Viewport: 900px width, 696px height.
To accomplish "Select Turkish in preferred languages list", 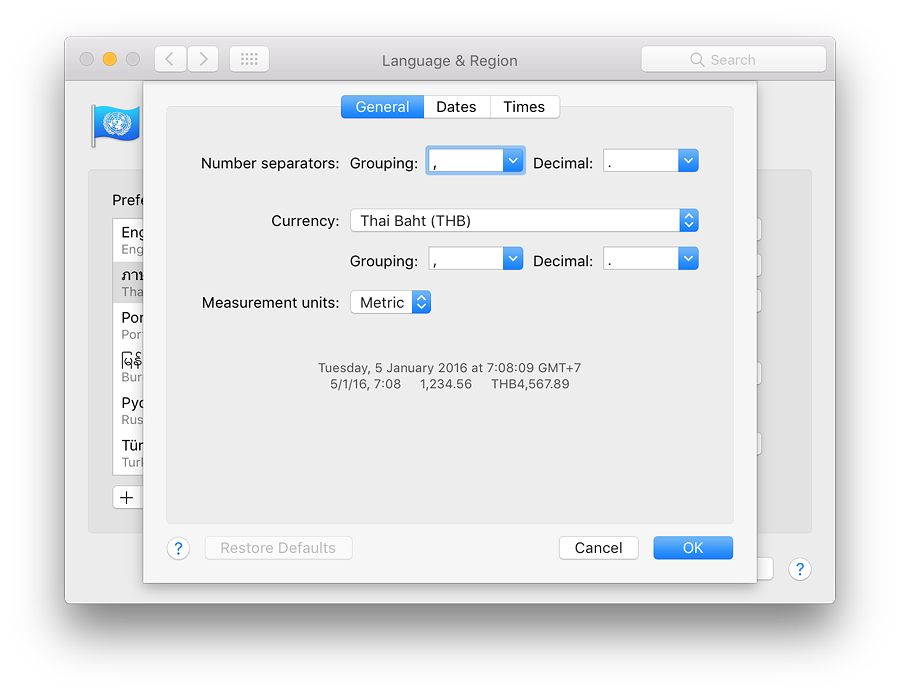I will pyautogui.click(x=128, y=453).
